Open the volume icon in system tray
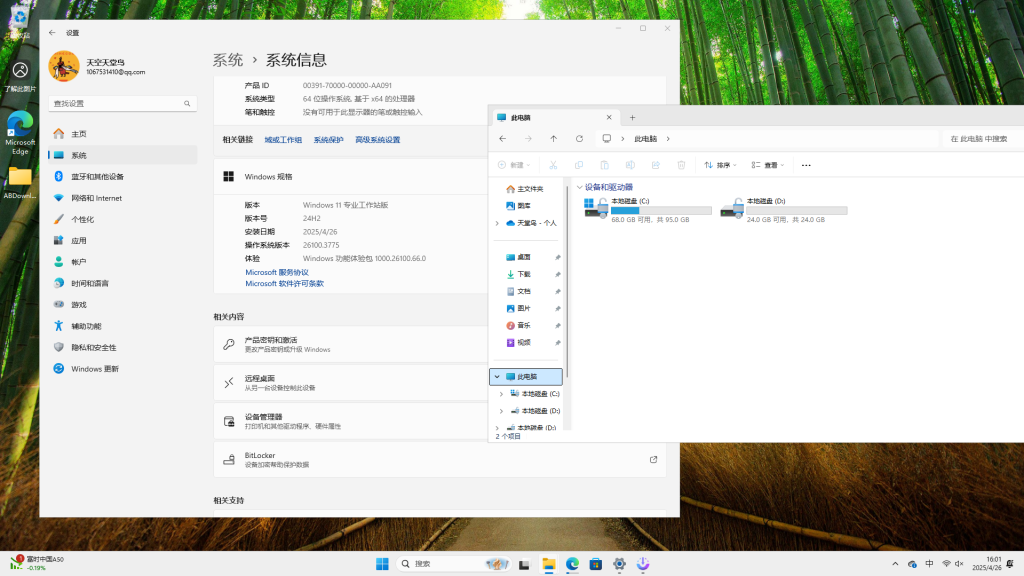1024x576 pixels. (959, 564)
